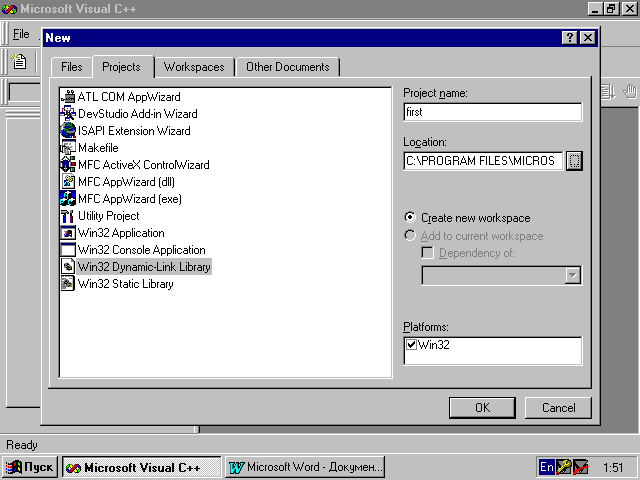Click the taskbar clock showing 1:51
Screen dimensions: 640x480
[x=613, y=467]
